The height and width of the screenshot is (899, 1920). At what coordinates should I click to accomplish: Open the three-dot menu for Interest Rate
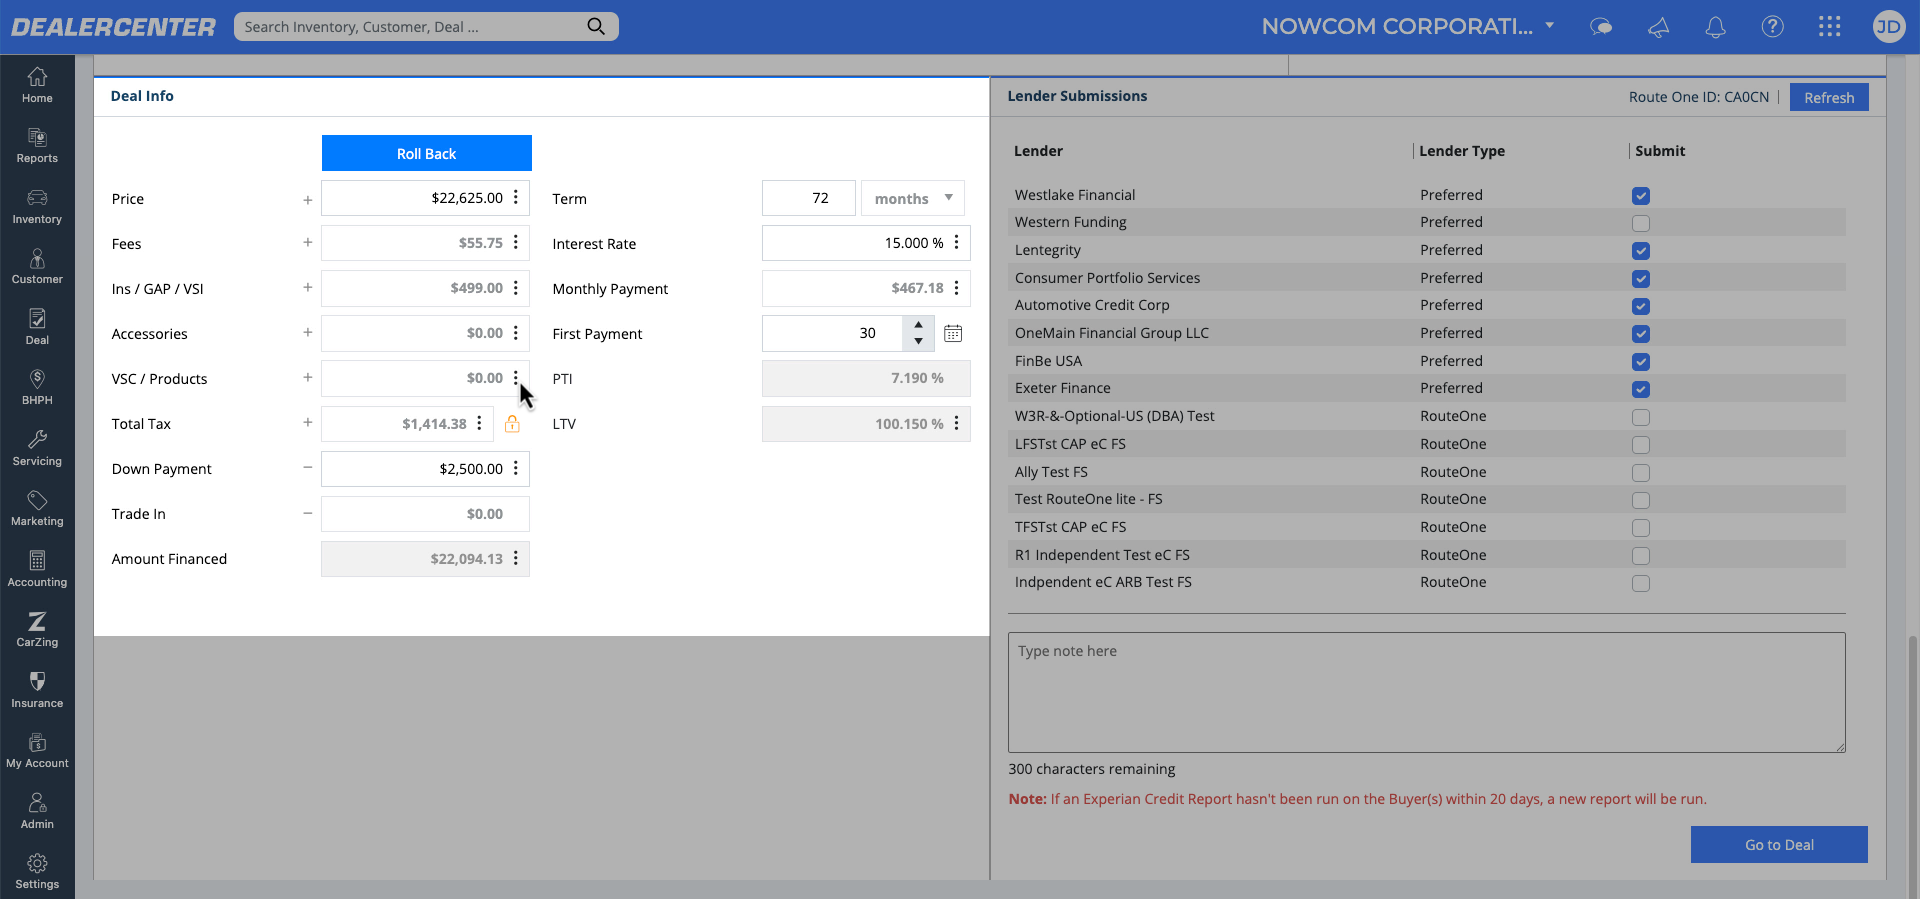click(x=957, y=243)
